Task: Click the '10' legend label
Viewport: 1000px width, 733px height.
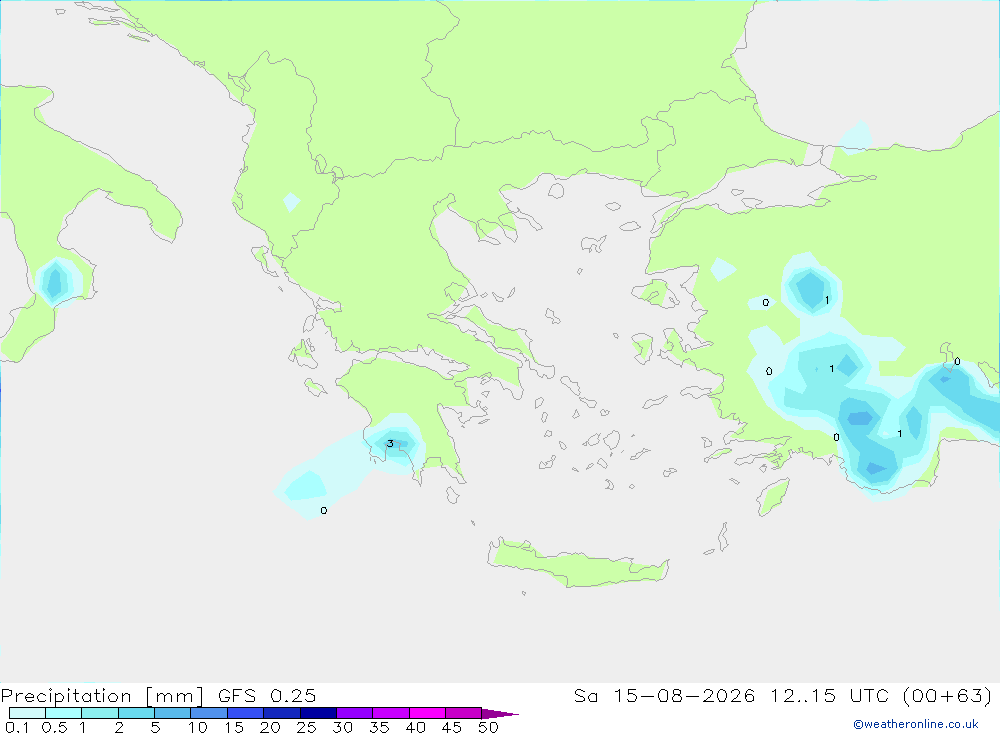Action: click(x=198, y=727)
